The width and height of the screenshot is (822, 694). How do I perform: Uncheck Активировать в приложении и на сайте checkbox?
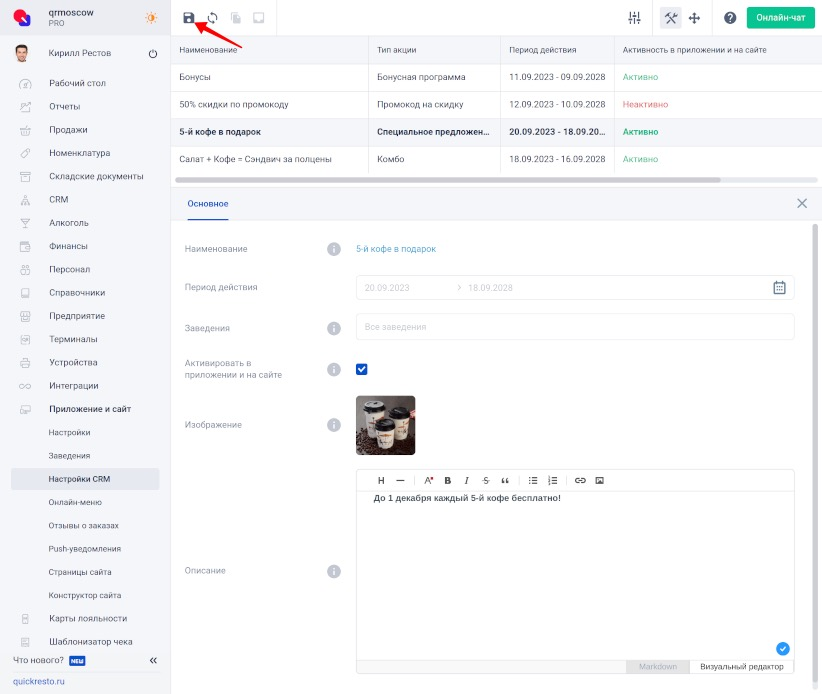[x=362, y=370]
